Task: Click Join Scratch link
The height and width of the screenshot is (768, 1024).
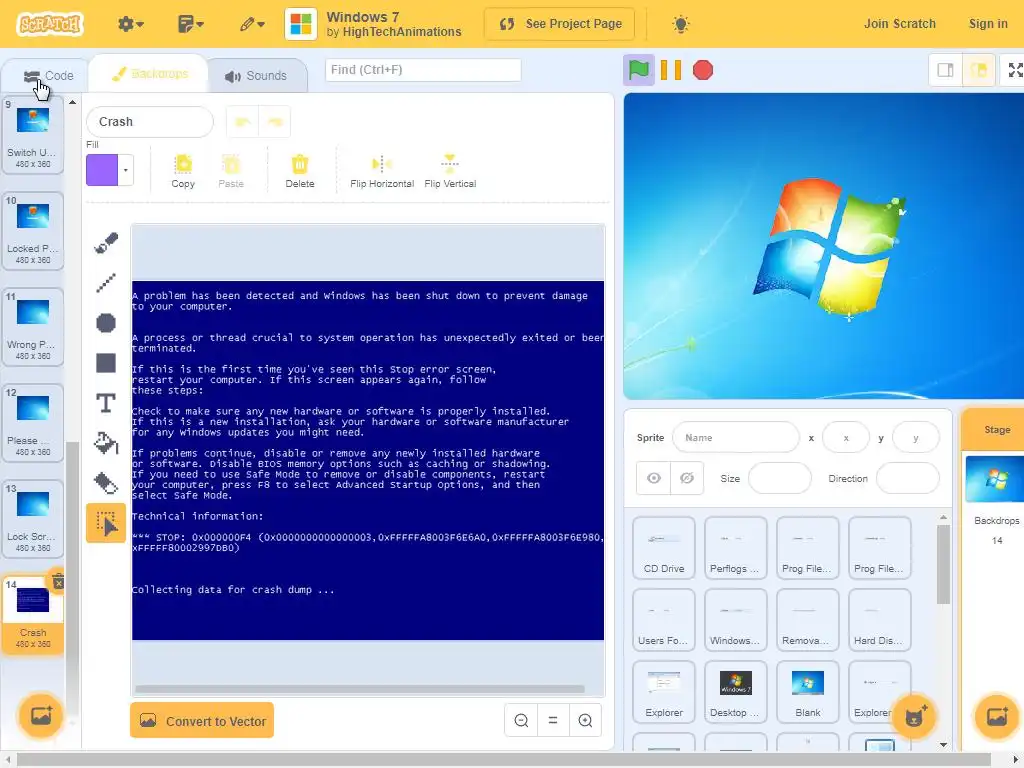Action: pyautogui.click(x=899, y=24)
